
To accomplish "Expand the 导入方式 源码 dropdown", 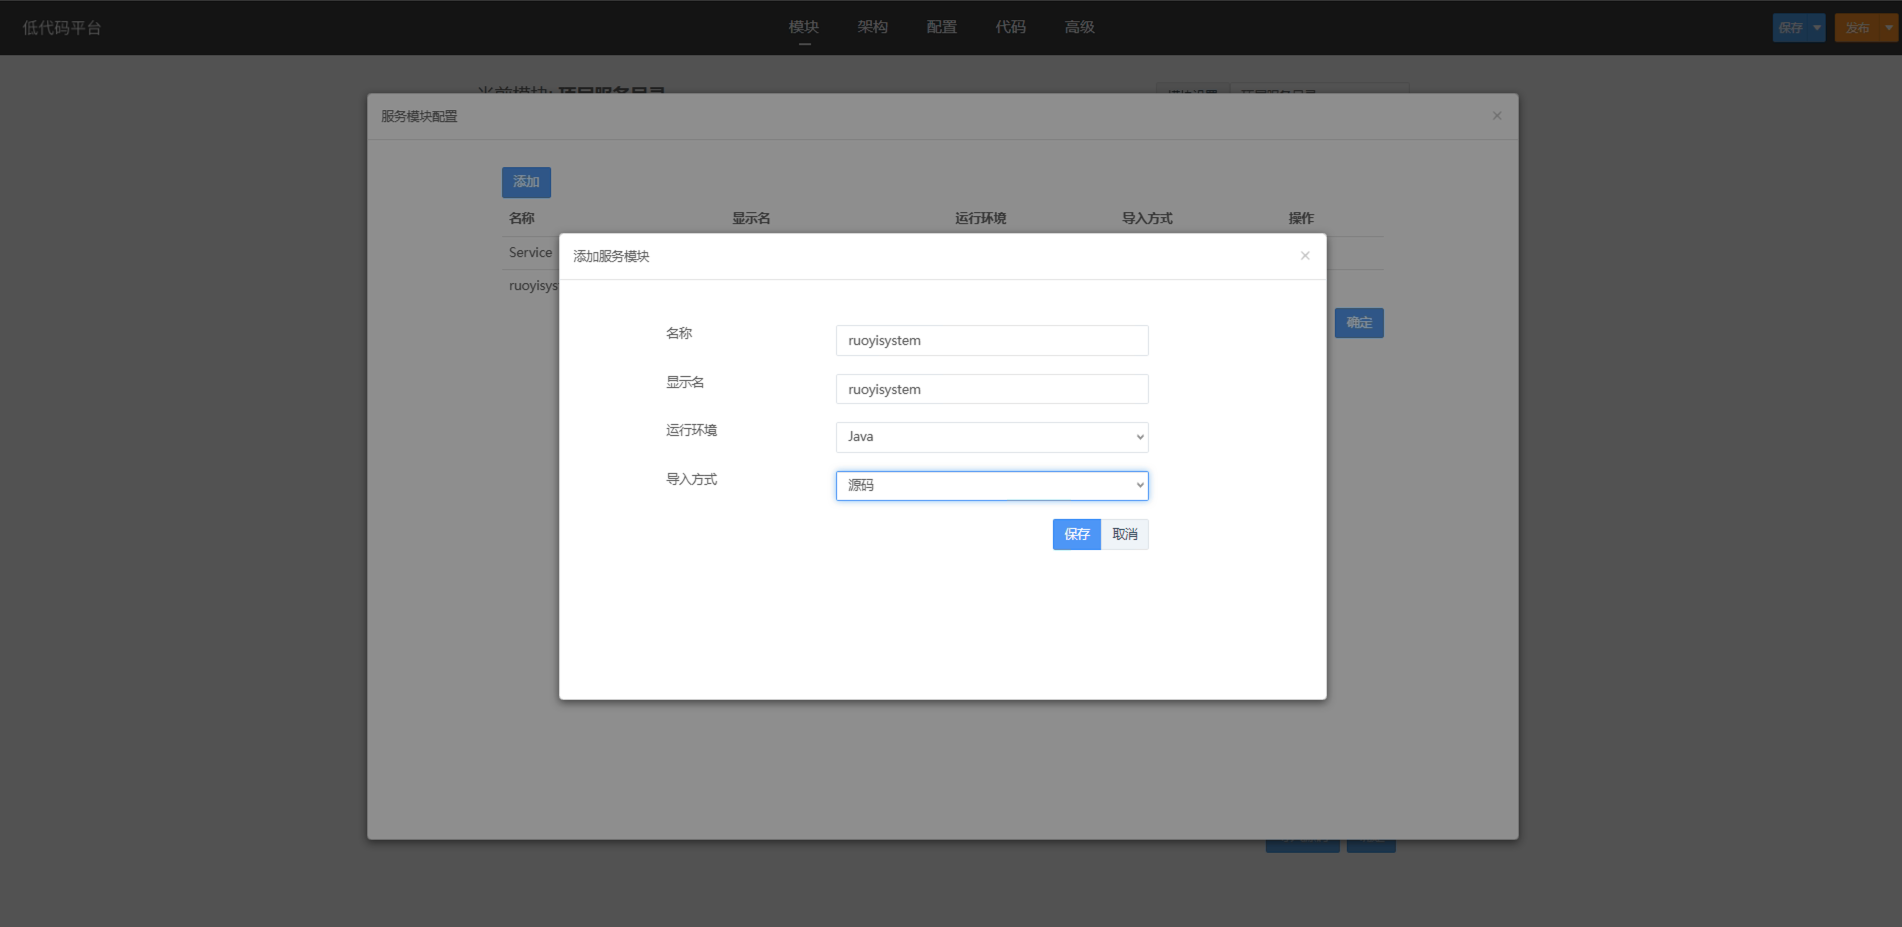I will 991,486.
